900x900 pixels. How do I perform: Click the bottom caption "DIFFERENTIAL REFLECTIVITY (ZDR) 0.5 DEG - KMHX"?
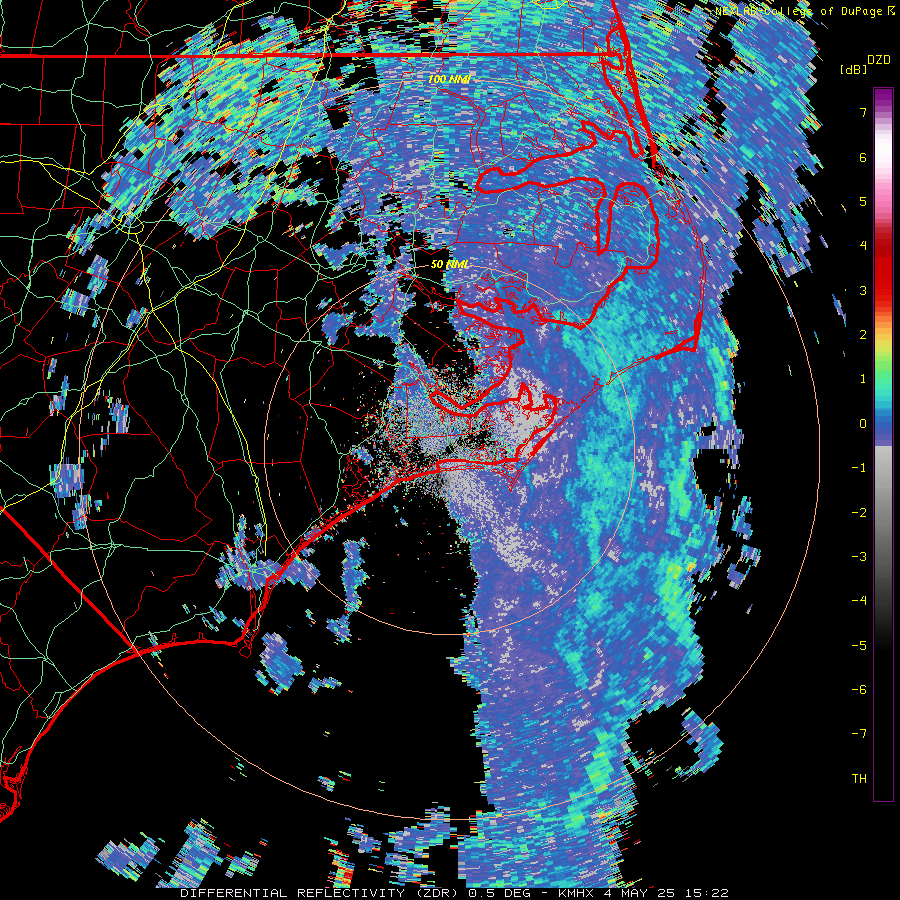389,893
